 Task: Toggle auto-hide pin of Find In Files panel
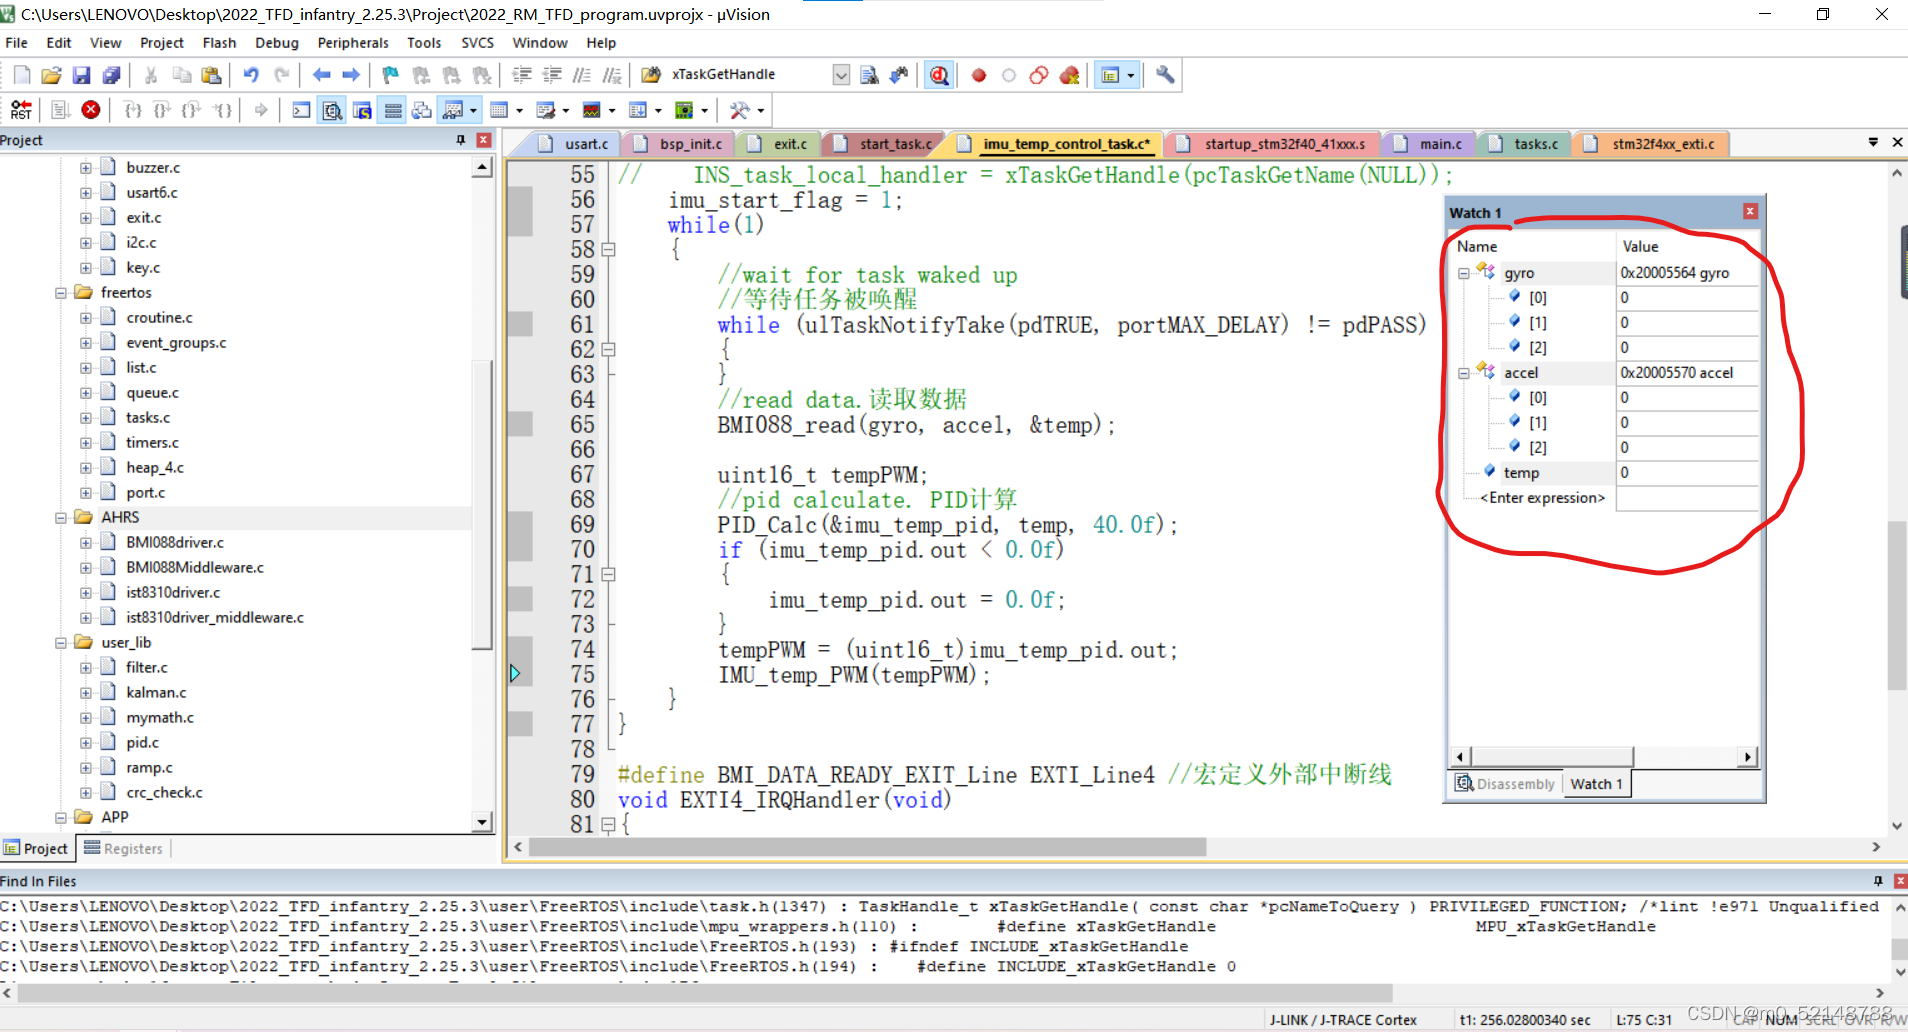point(1878,881)
